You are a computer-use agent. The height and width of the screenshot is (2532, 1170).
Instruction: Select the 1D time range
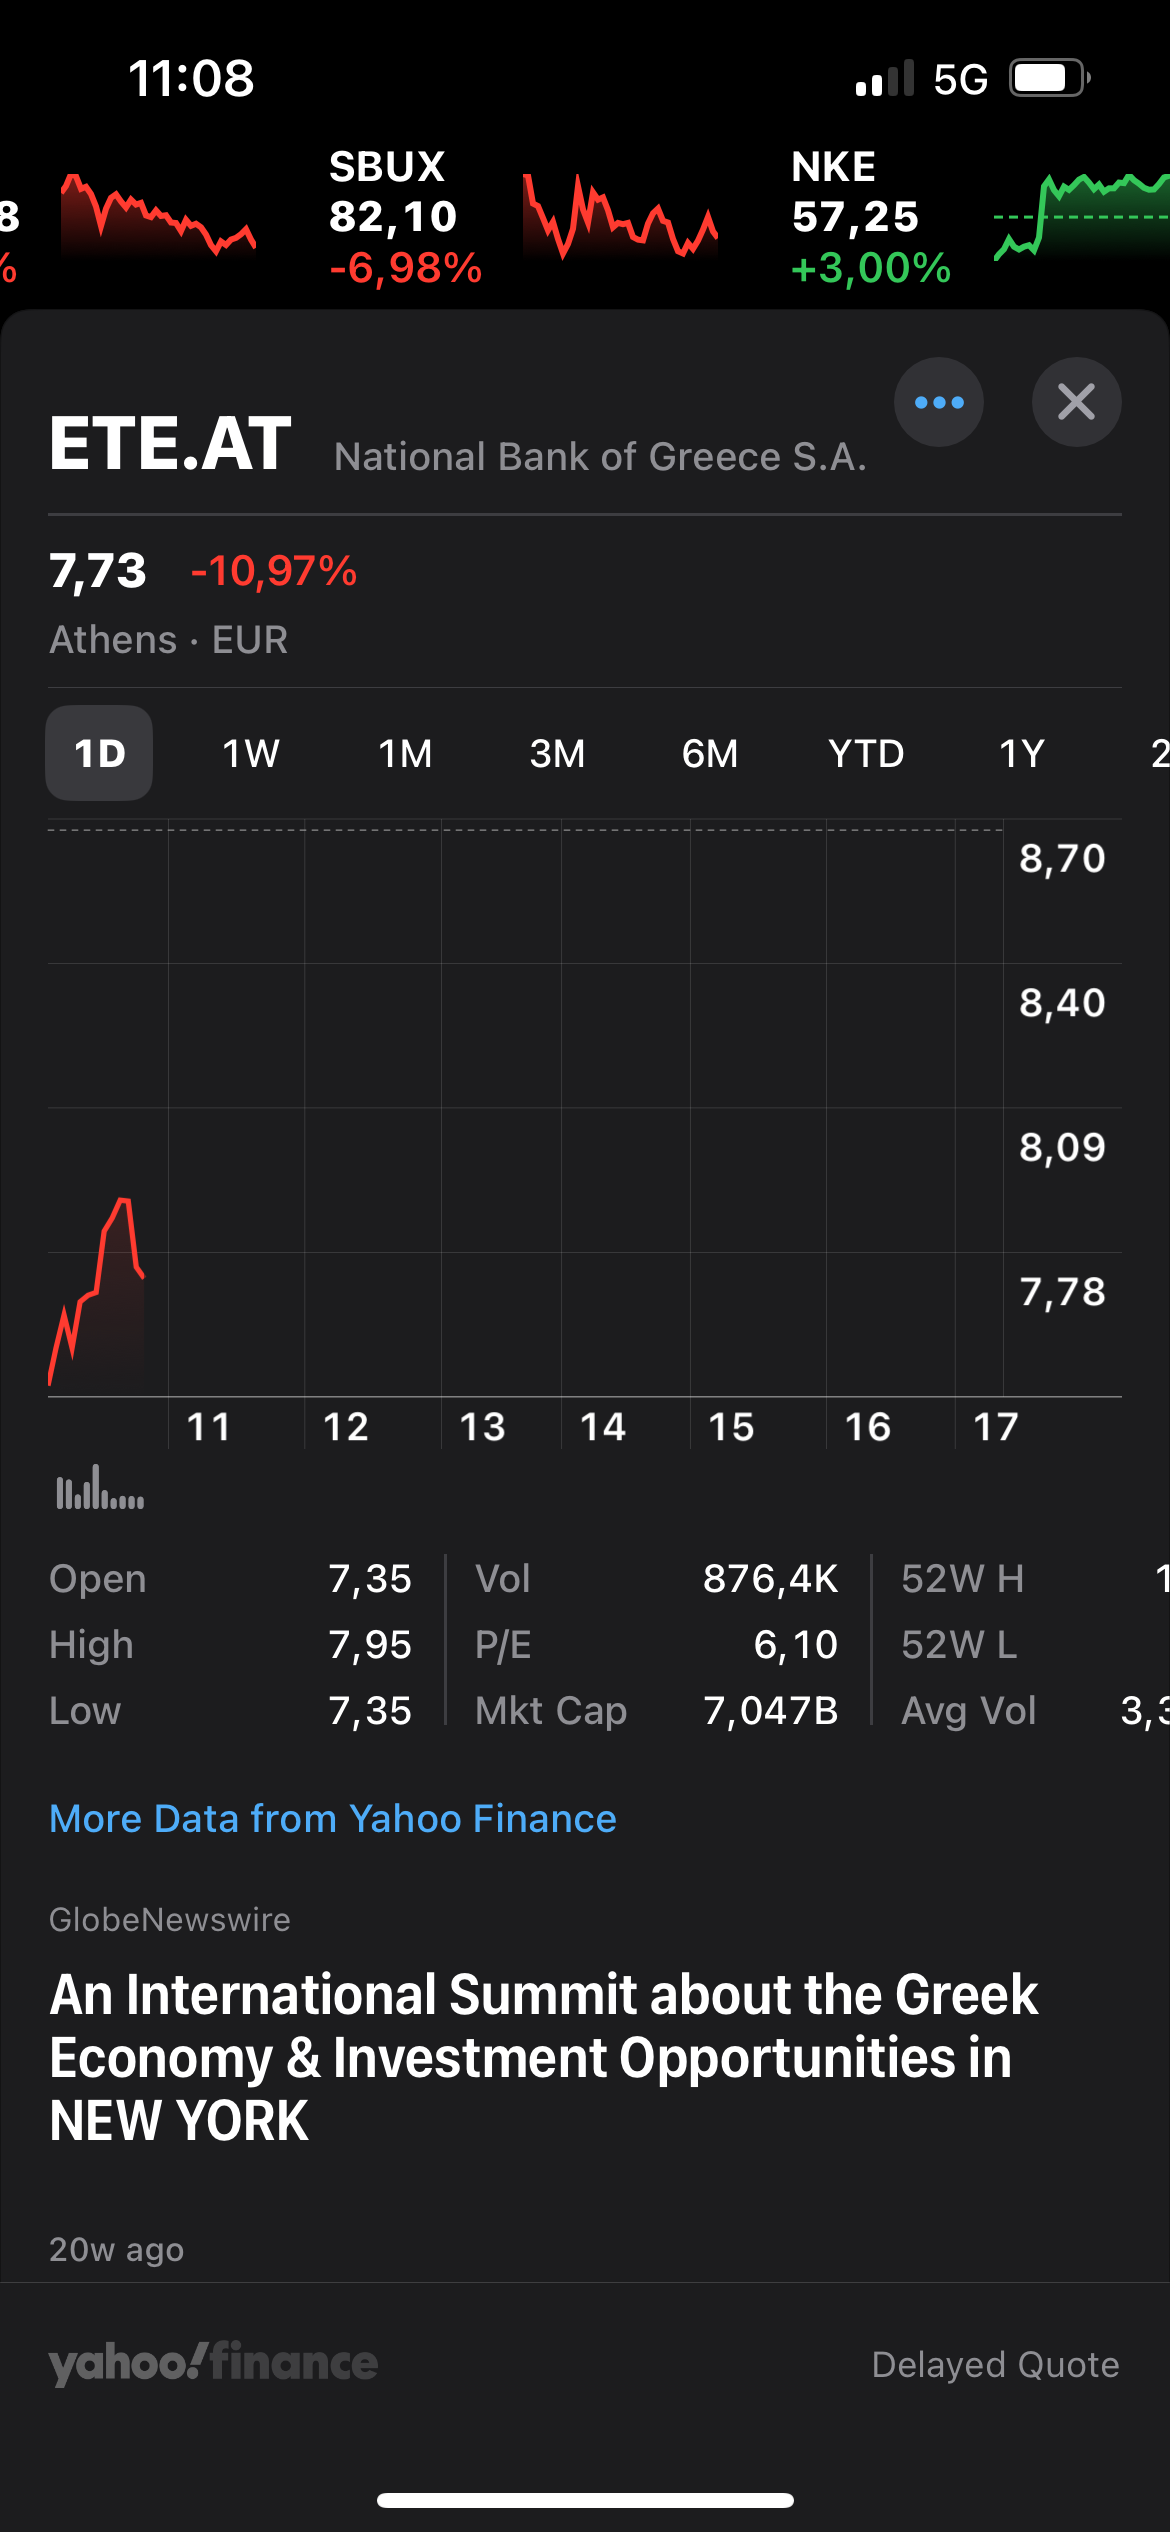(x=99, y=753)
